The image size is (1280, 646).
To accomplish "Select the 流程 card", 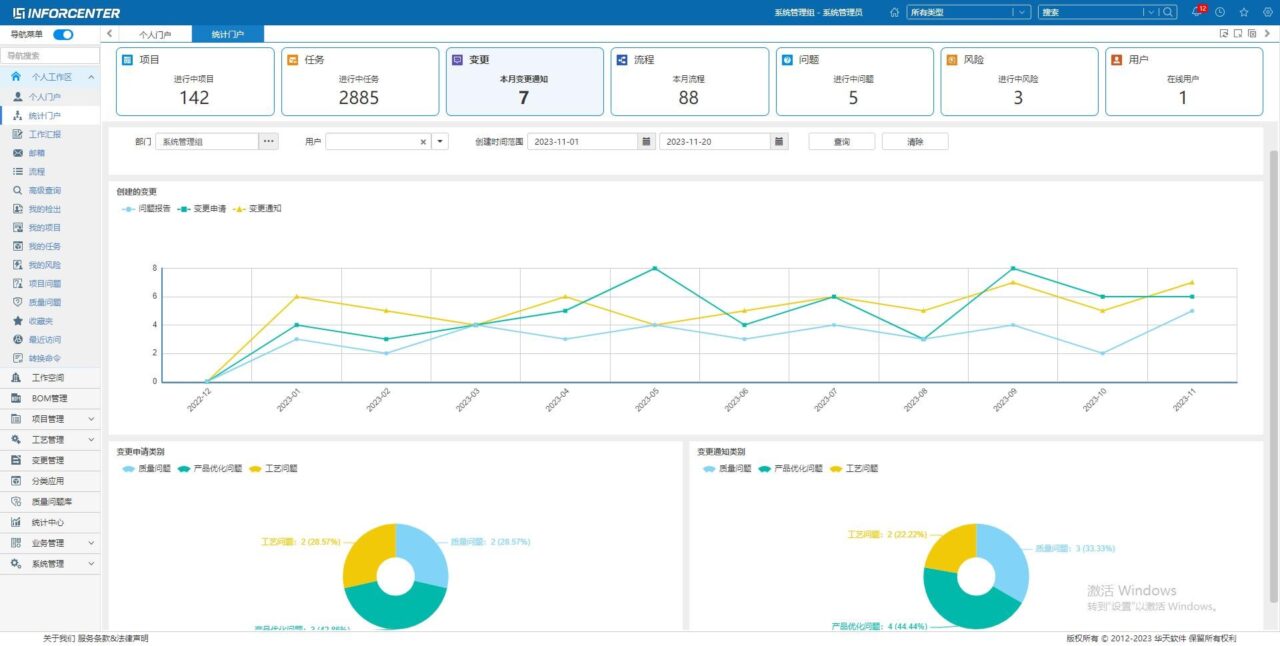I will tap(689, 81).
